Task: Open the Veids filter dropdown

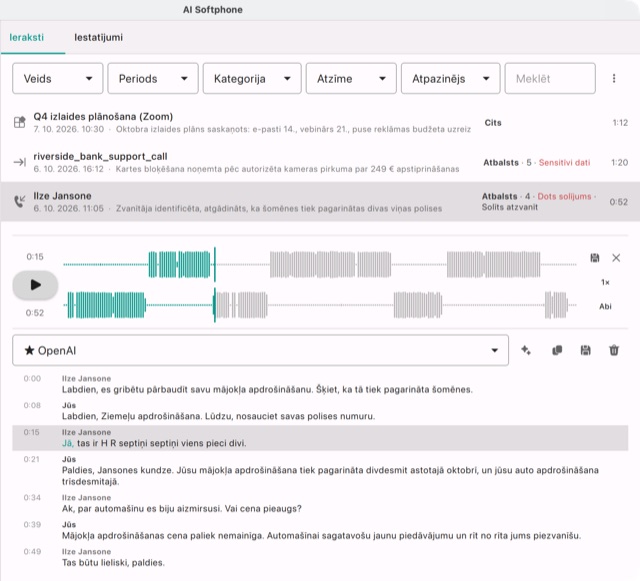Action: 58,78
